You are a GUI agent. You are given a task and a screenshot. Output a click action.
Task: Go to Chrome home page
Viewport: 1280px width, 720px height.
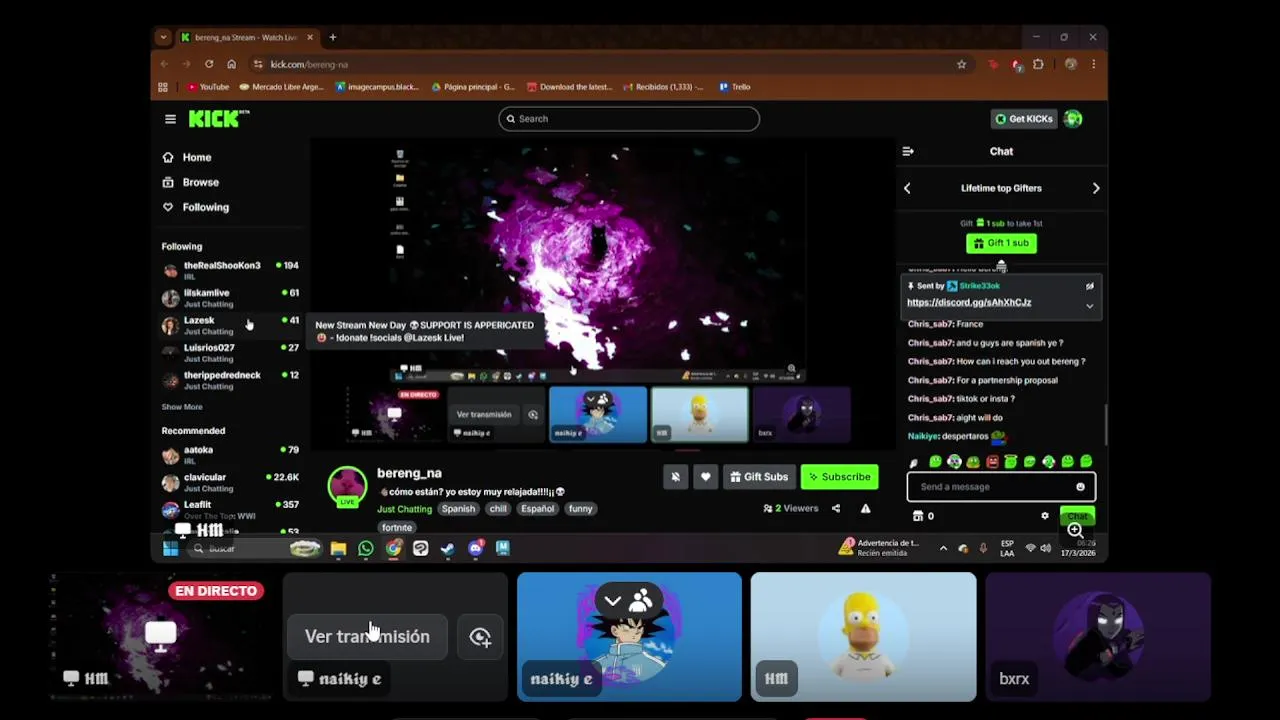click(x=232, y=64)
